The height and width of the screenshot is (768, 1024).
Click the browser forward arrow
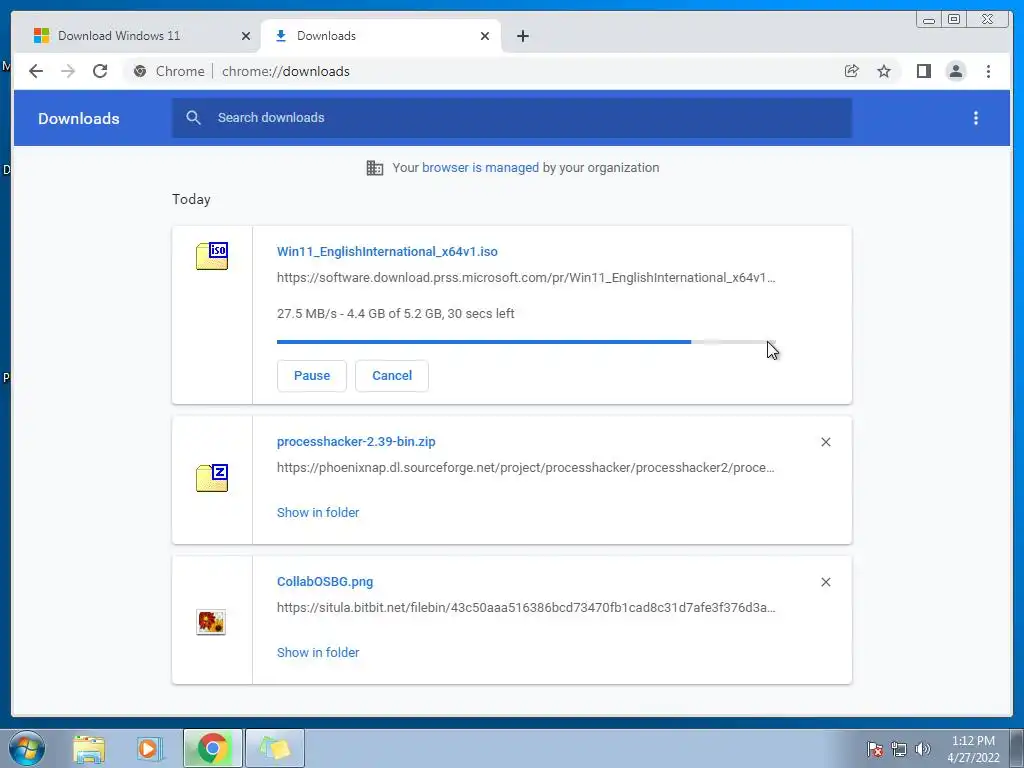coord(68,71)
